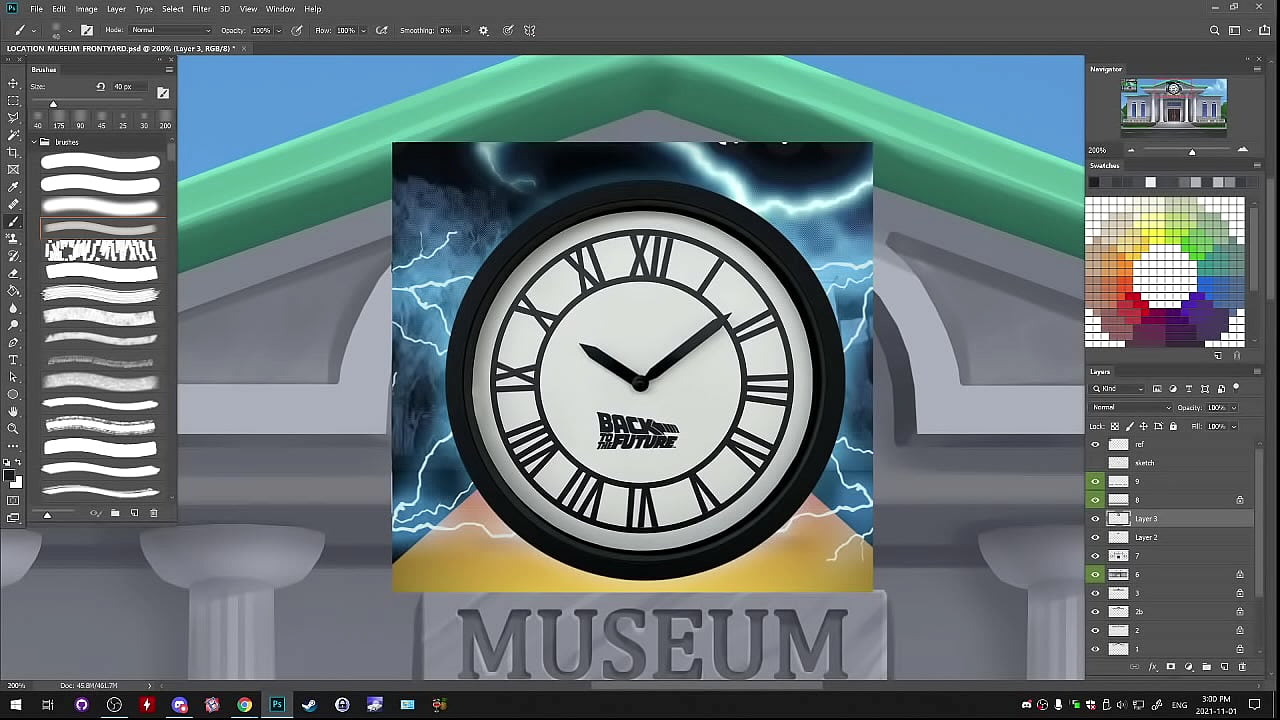Open smoothing options gear icon
Image resolution: width=1280 pixels, height=720 pixels.
[484, 31]
